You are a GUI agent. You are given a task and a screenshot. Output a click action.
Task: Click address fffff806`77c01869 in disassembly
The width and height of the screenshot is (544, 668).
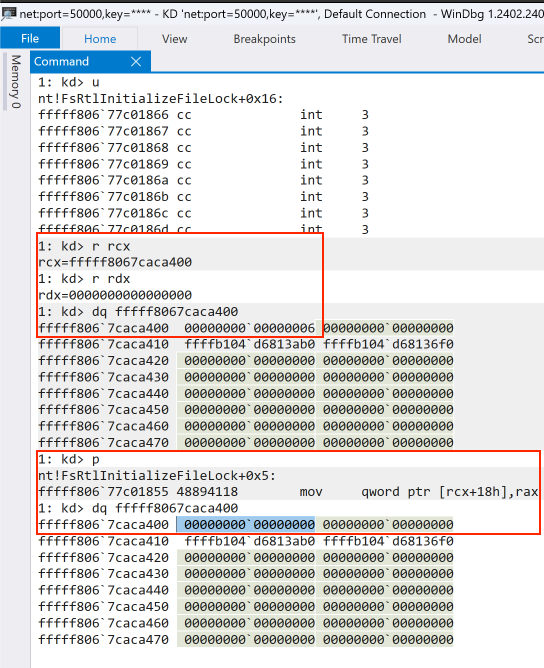tap(103, 164)
